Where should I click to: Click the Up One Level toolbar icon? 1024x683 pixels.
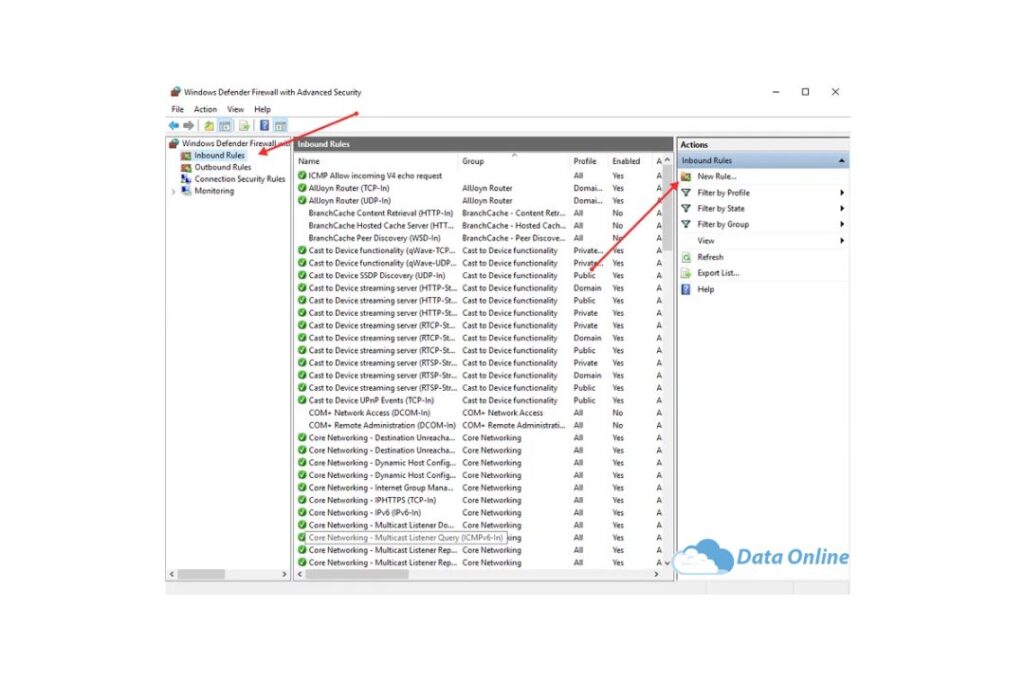209,125
